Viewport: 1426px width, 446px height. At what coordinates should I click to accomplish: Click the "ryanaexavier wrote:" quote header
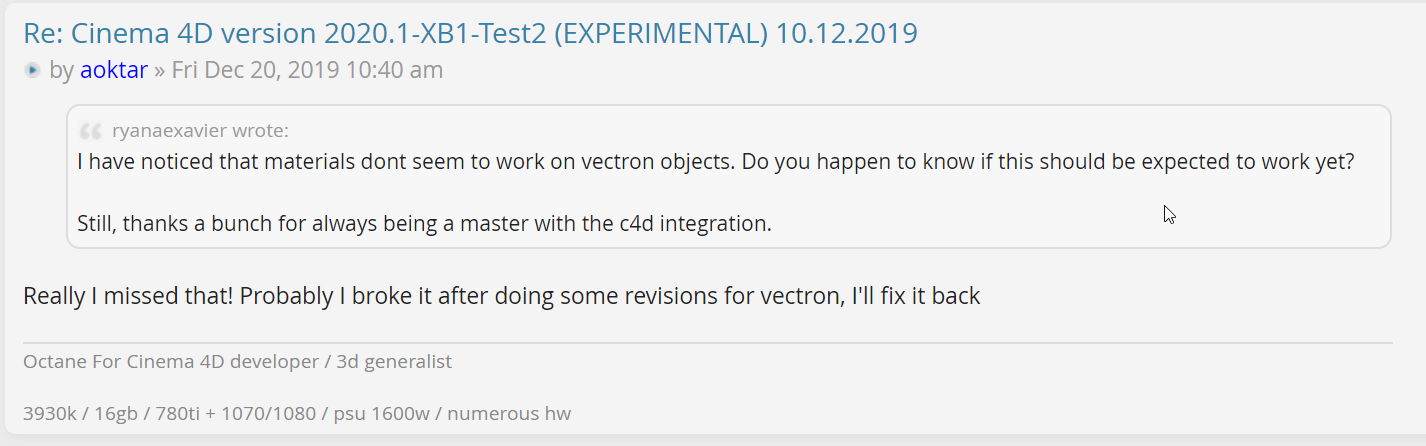[x=200, y=131]
